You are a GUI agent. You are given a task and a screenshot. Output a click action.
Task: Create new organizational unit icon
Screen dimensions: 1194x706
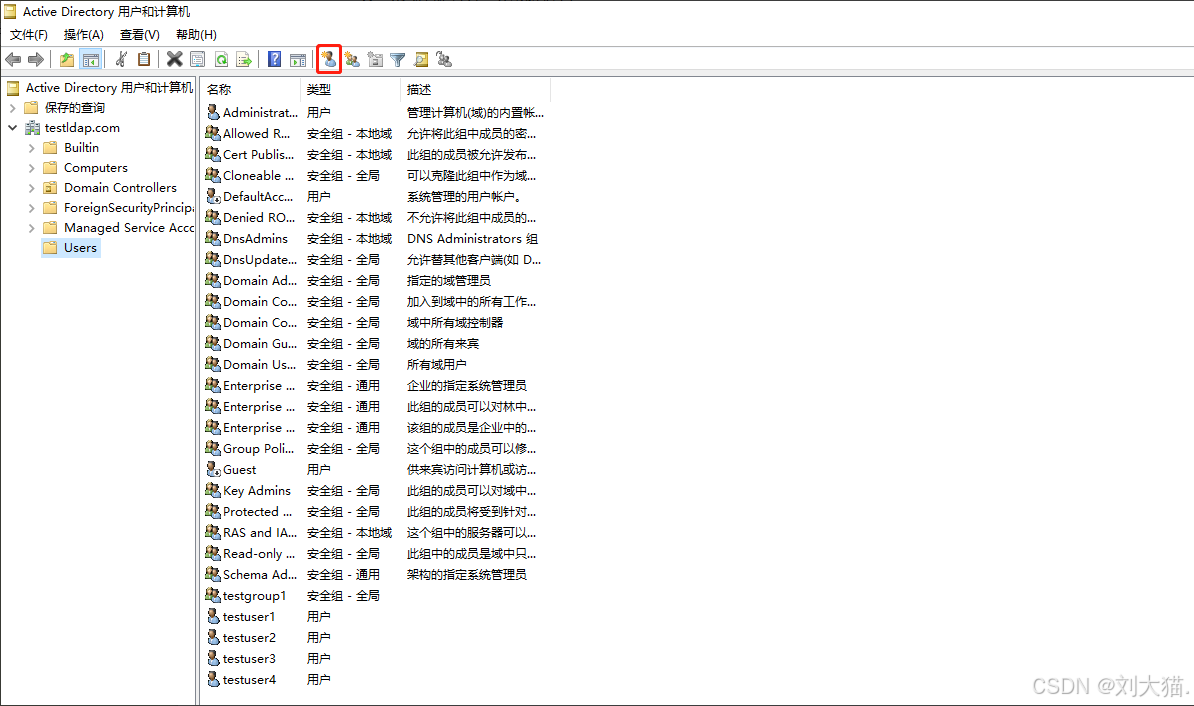(375, 59)
